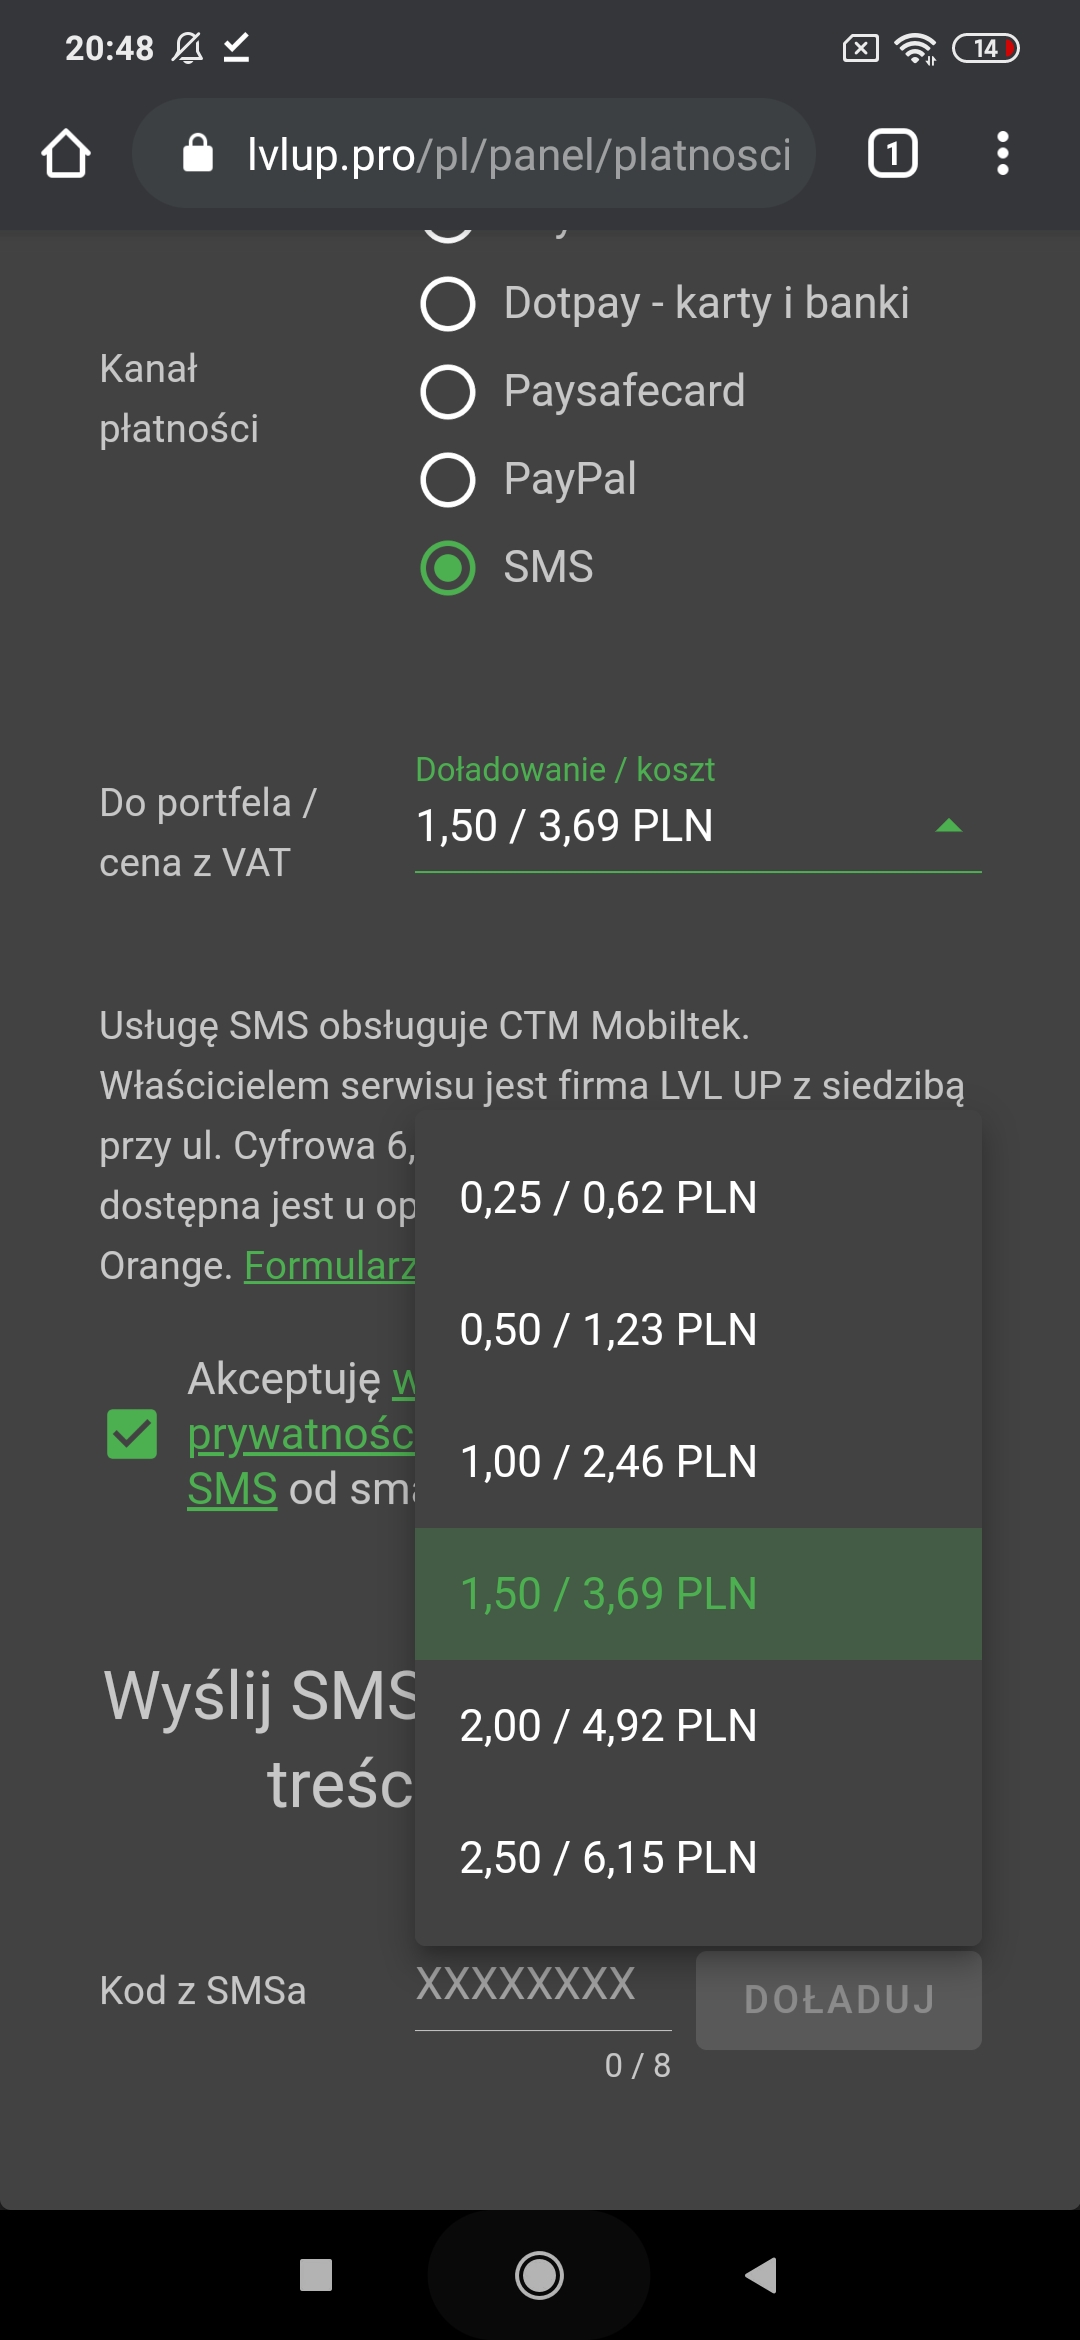Viewport: 1080px width, 2340px height.
Task: Tap the padlock site security icon
Action: 198,154
